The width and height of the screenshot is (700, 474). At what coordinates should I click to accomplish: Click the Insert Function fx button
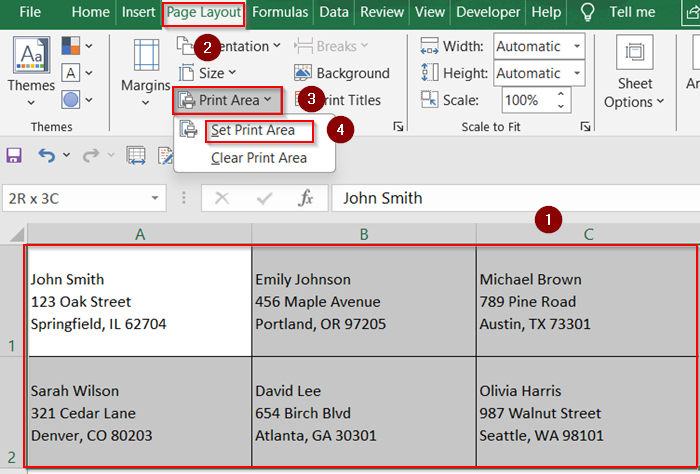point(306,198)
